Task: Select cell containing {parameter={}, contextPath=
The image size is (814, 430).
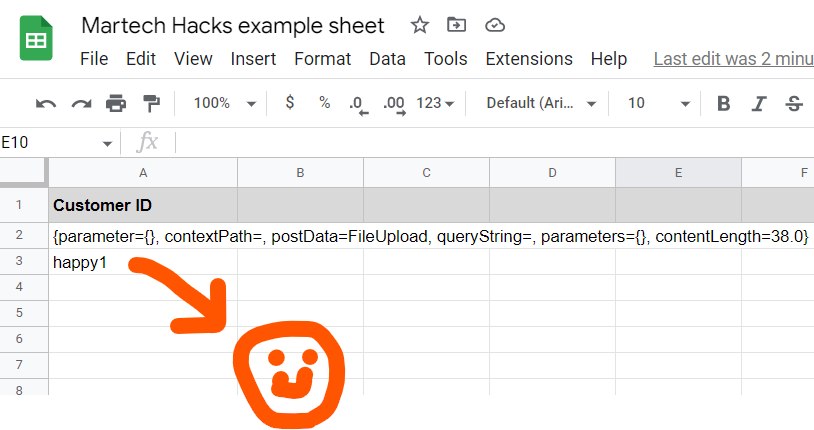Action: (143, 236)
